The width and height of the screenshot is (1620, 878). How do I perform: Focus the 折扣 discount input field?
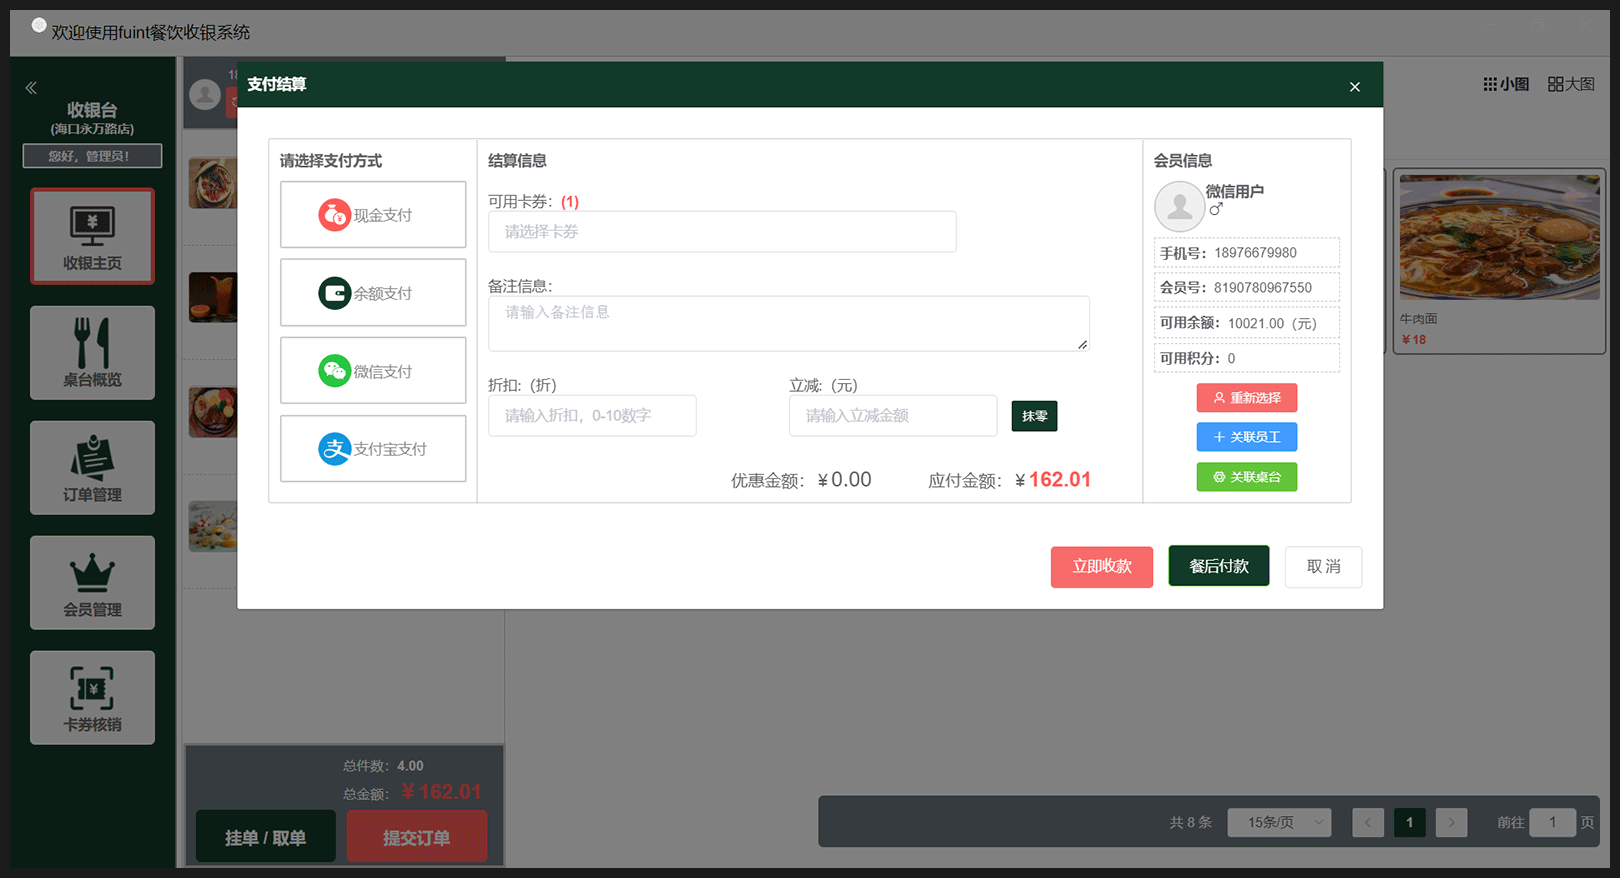click(592, 415)
